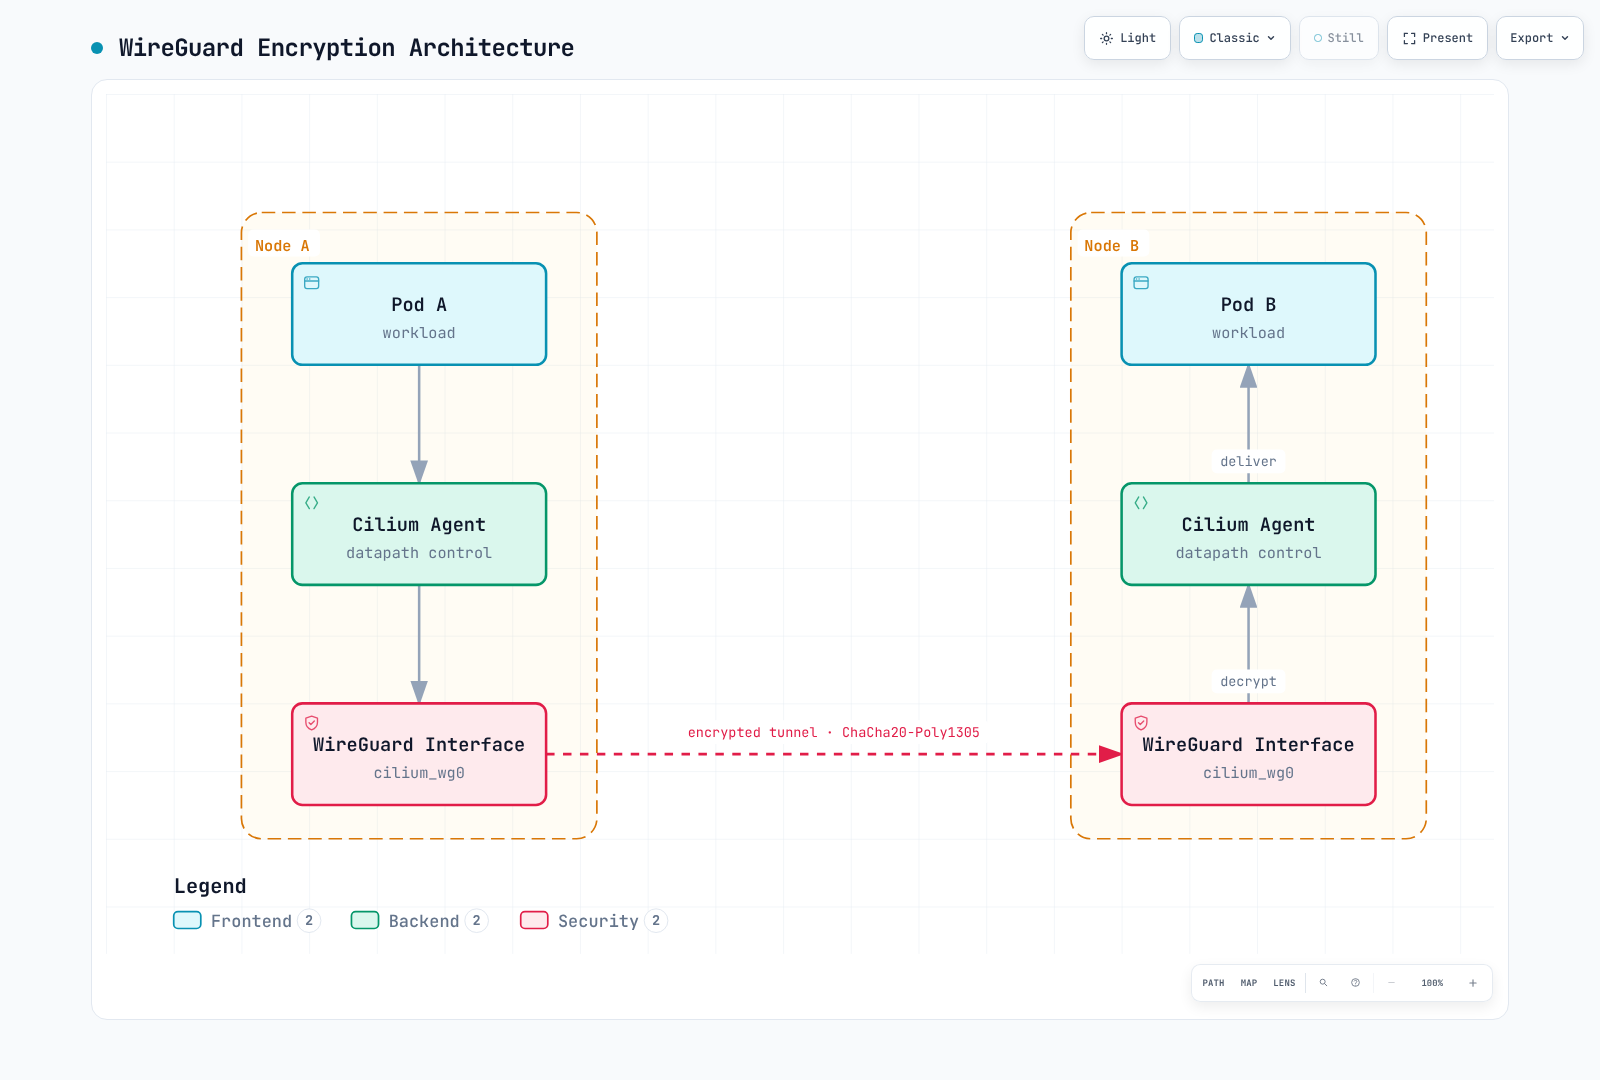Image resolution: width=1600 pixels, height=1080 pixels.
Task: Click Classic button chevron arrow
Action: (x=1271, y=38)
